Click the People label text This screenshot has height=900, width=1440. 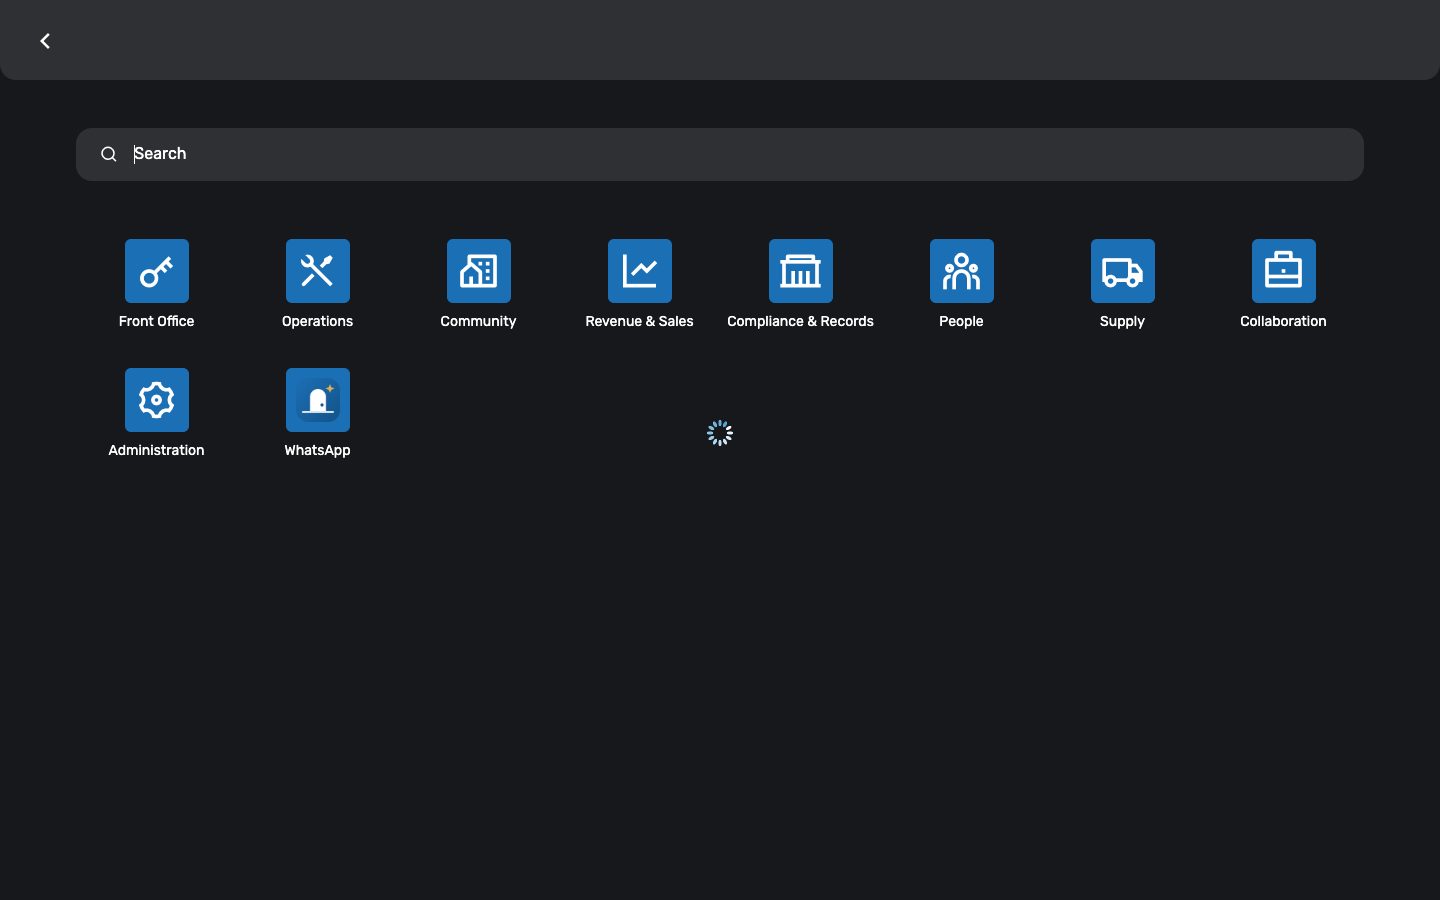962,321
